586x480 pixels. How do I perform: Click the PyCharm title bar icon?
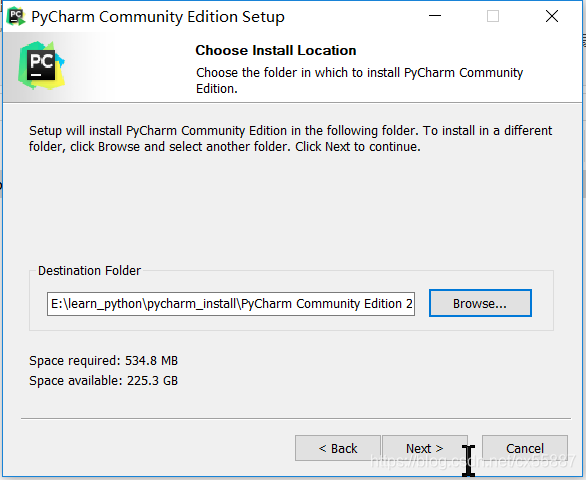16,16
